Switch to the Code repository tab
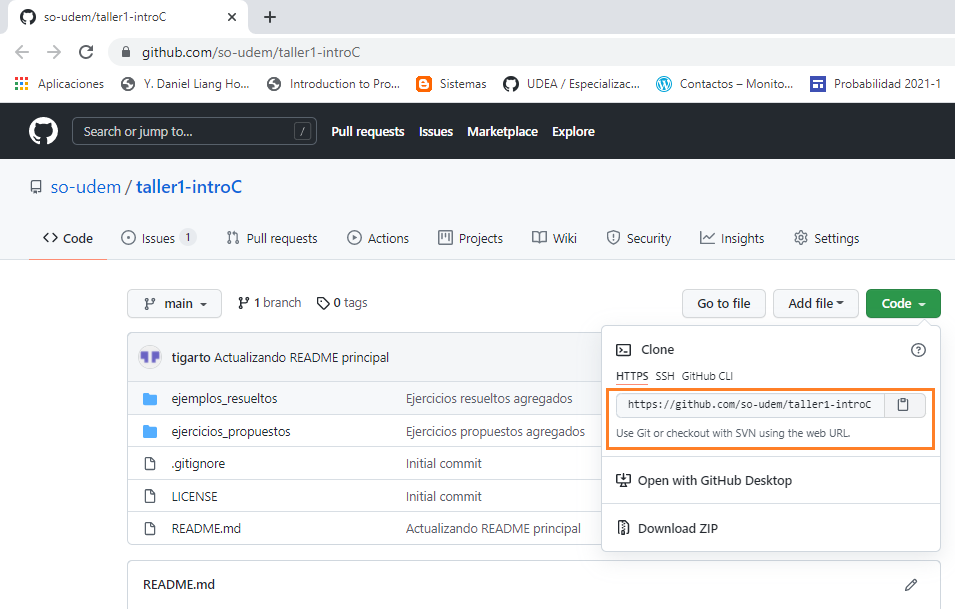The image size is (955, 609). click(x=68, y=238)
